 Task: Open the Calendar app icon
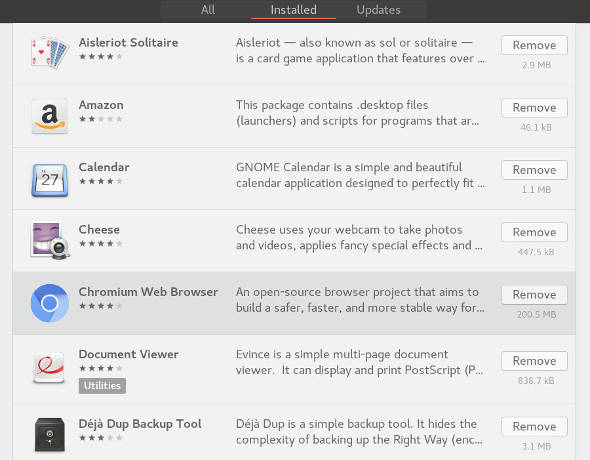coord(50,179)
